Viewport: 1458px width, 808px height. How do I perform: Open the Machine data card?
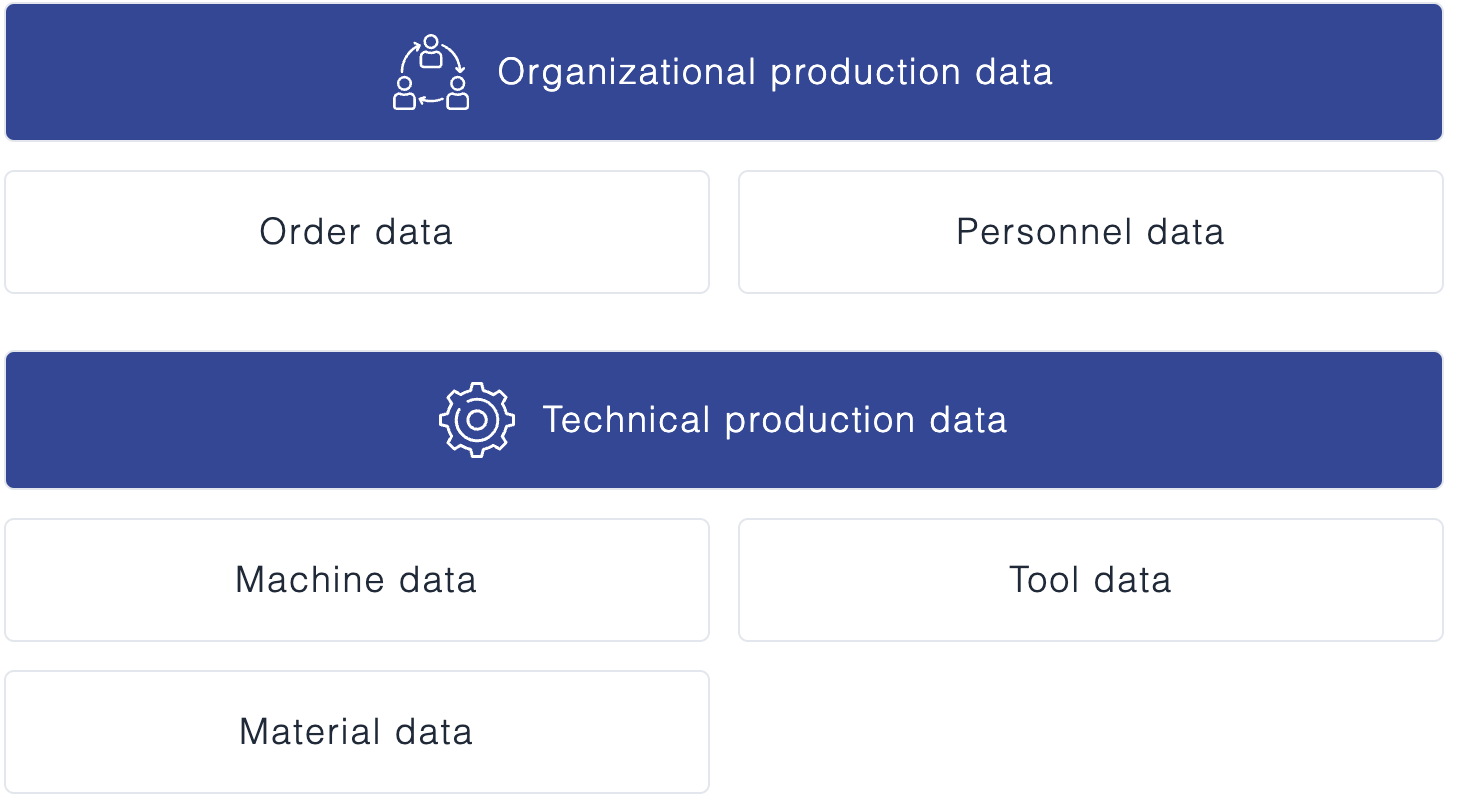point(357,580)
